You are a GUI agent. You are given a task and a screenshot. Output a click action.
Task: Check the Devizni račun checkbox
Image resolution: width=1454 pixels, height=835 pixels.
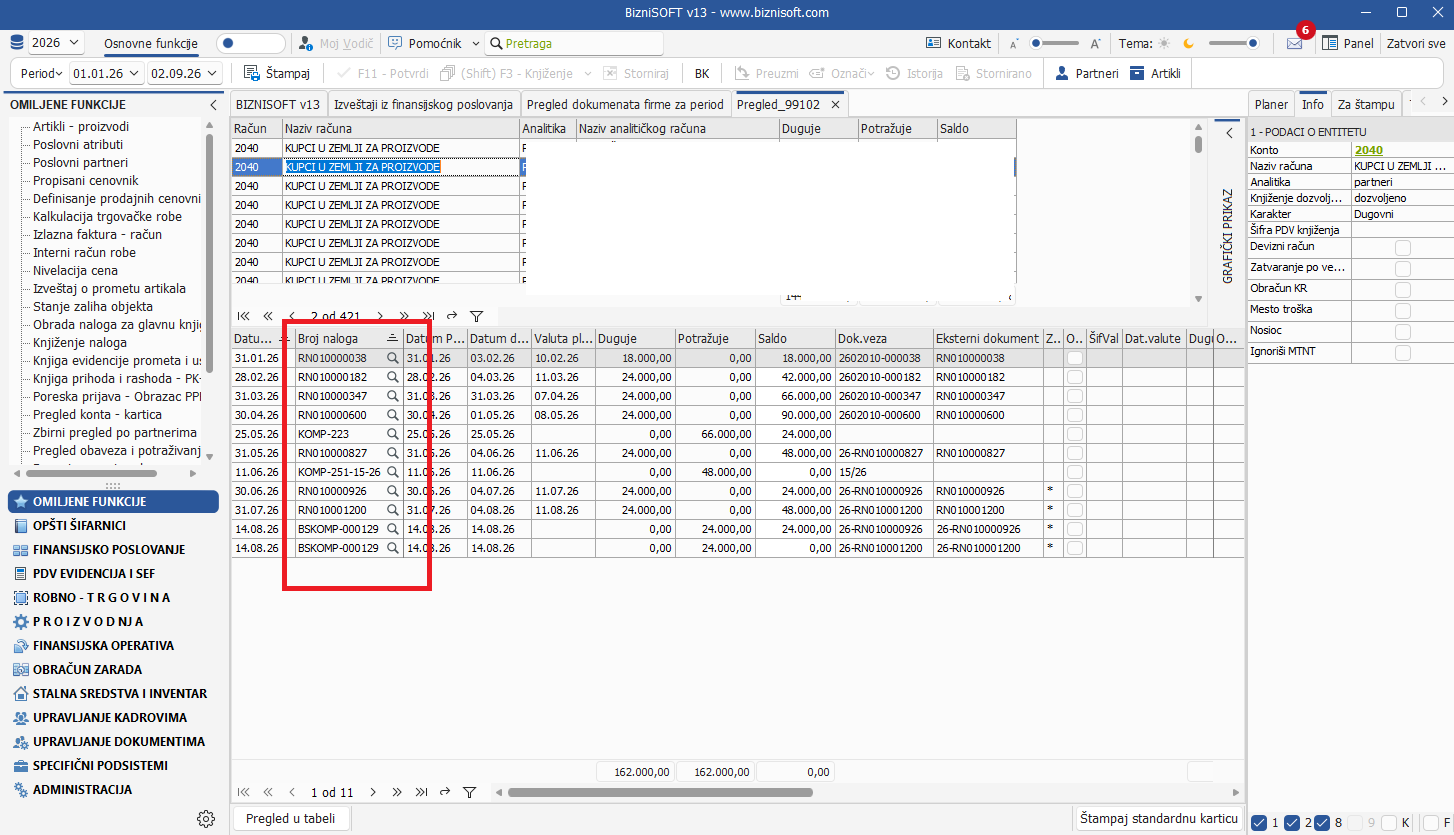(x=1403, y=247)
